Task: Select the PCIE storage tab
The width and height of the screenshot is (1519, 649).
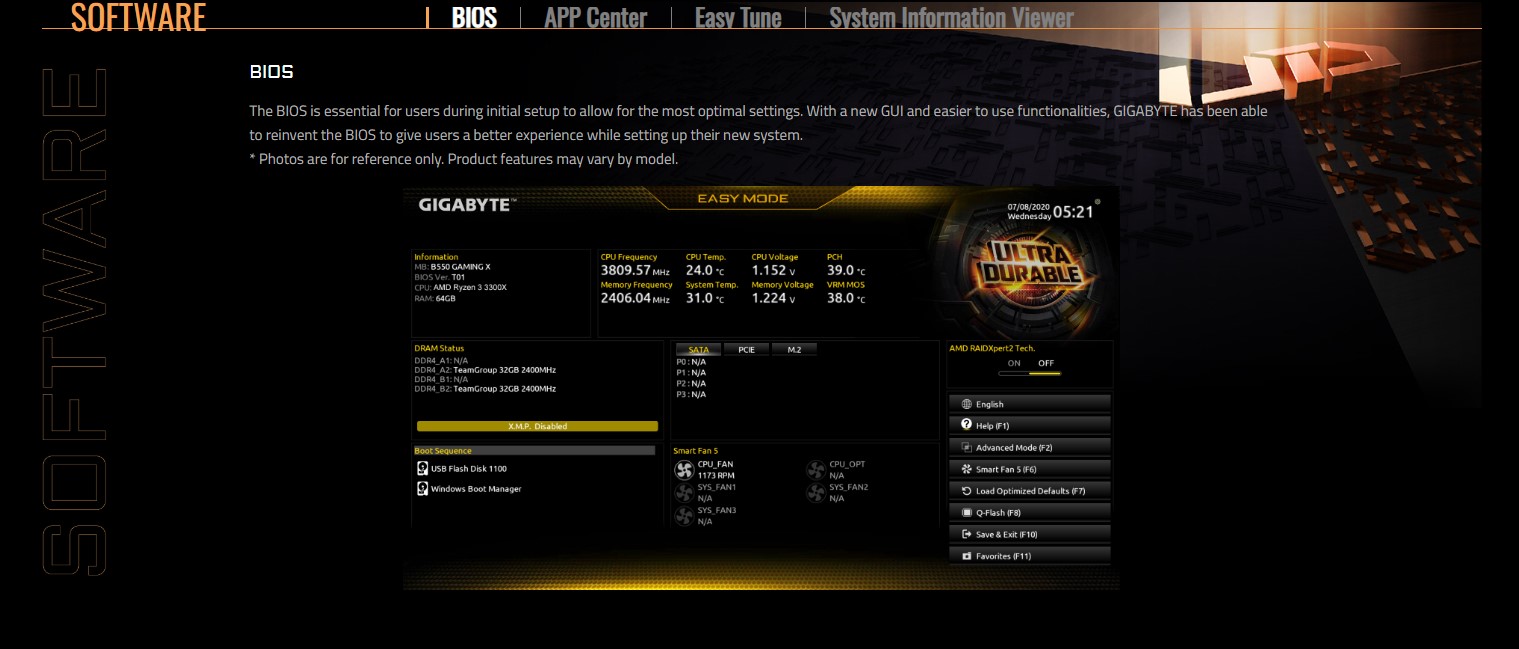Action: [746, 350]
